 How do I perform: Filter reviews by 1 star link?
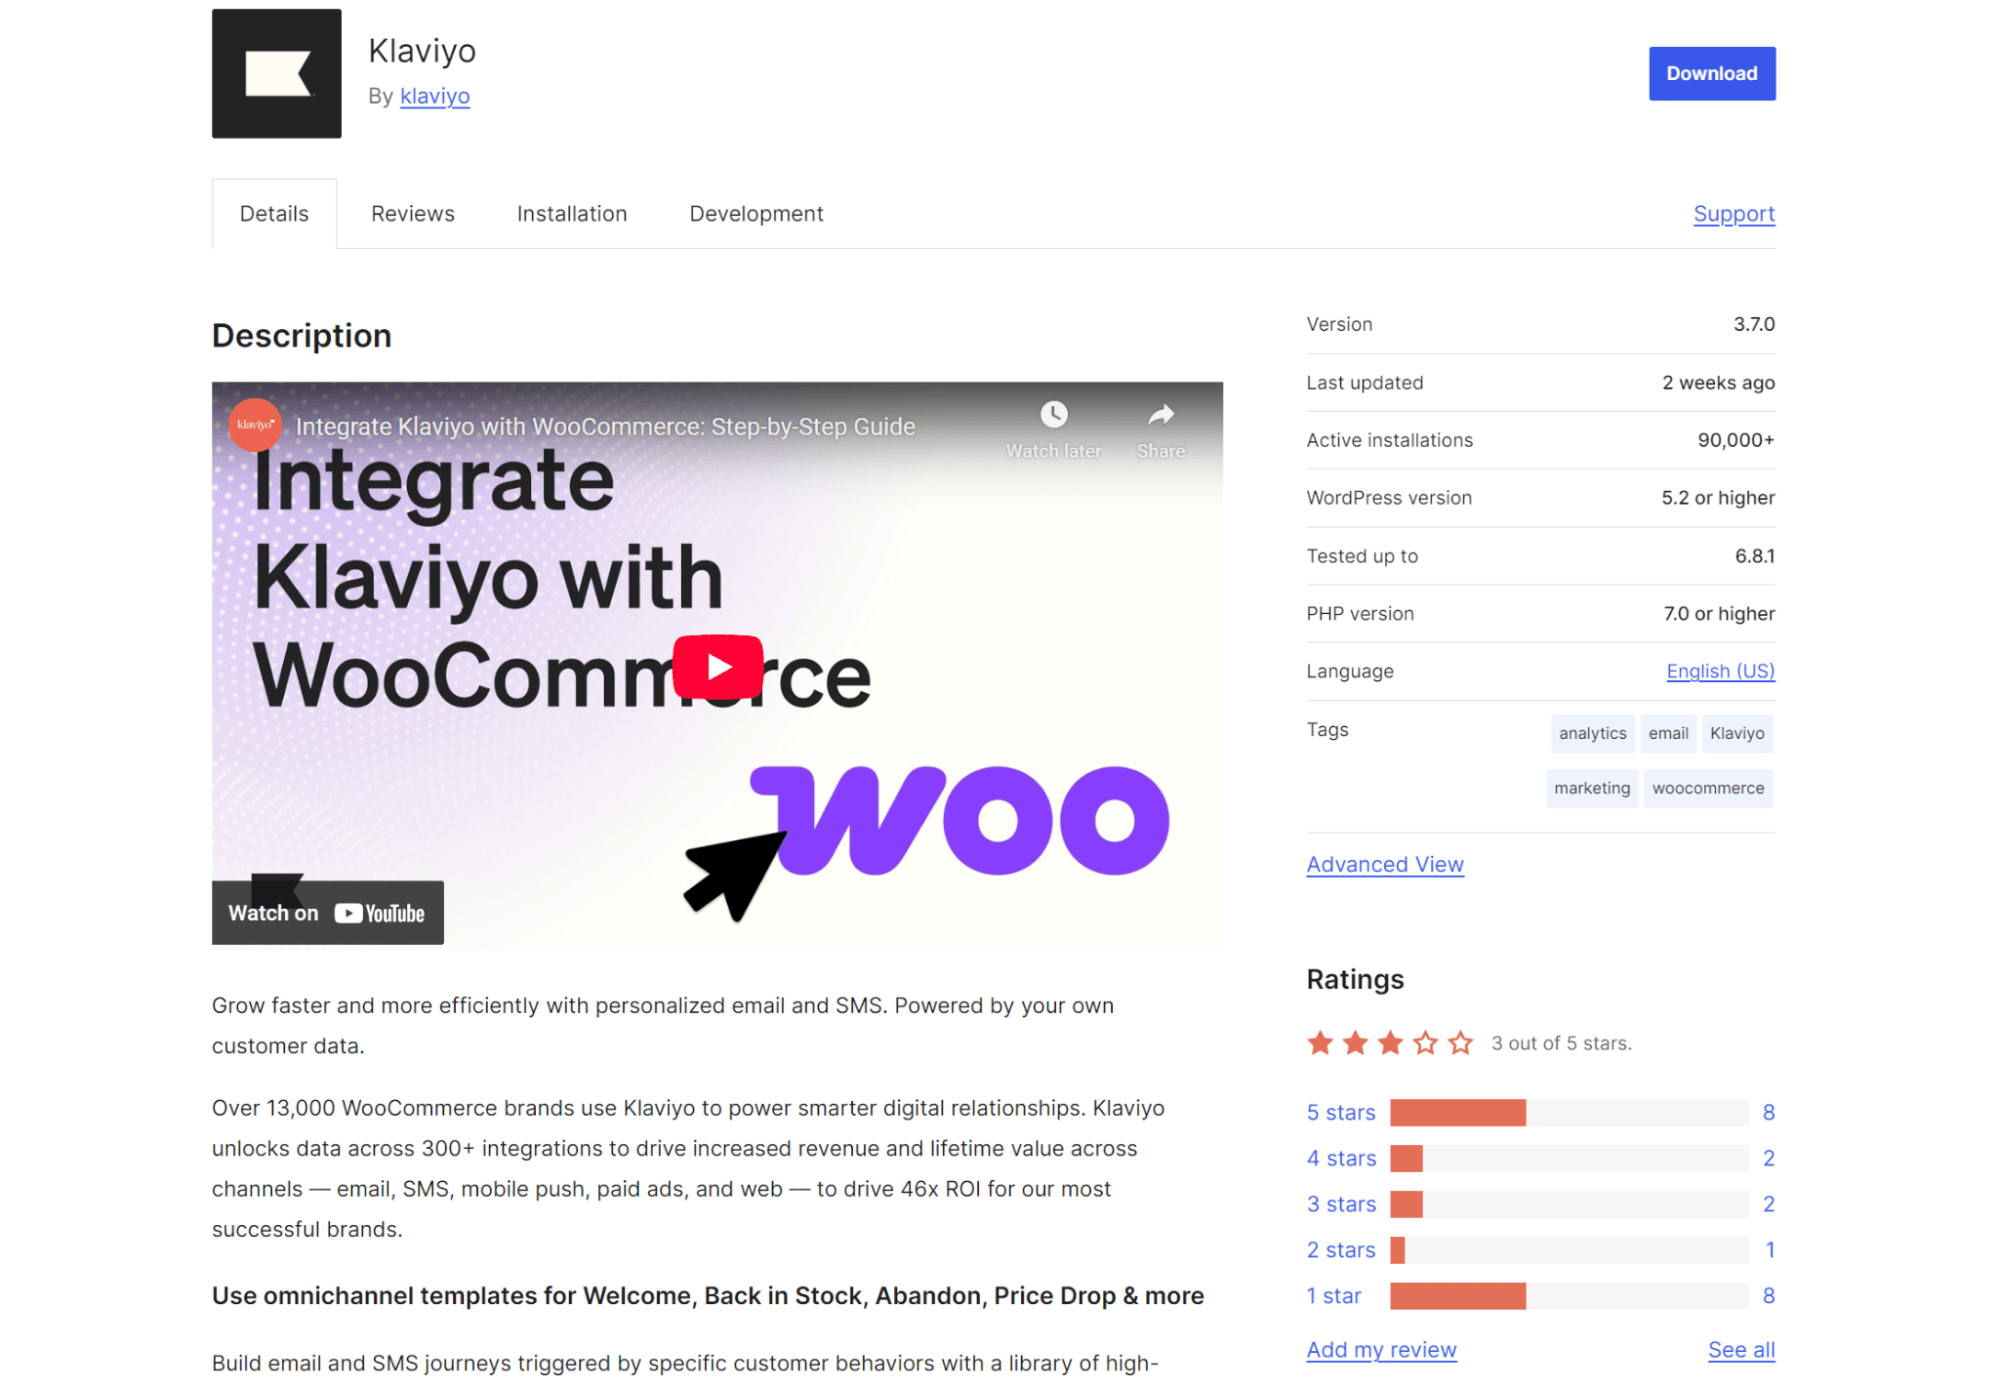1334,1296
